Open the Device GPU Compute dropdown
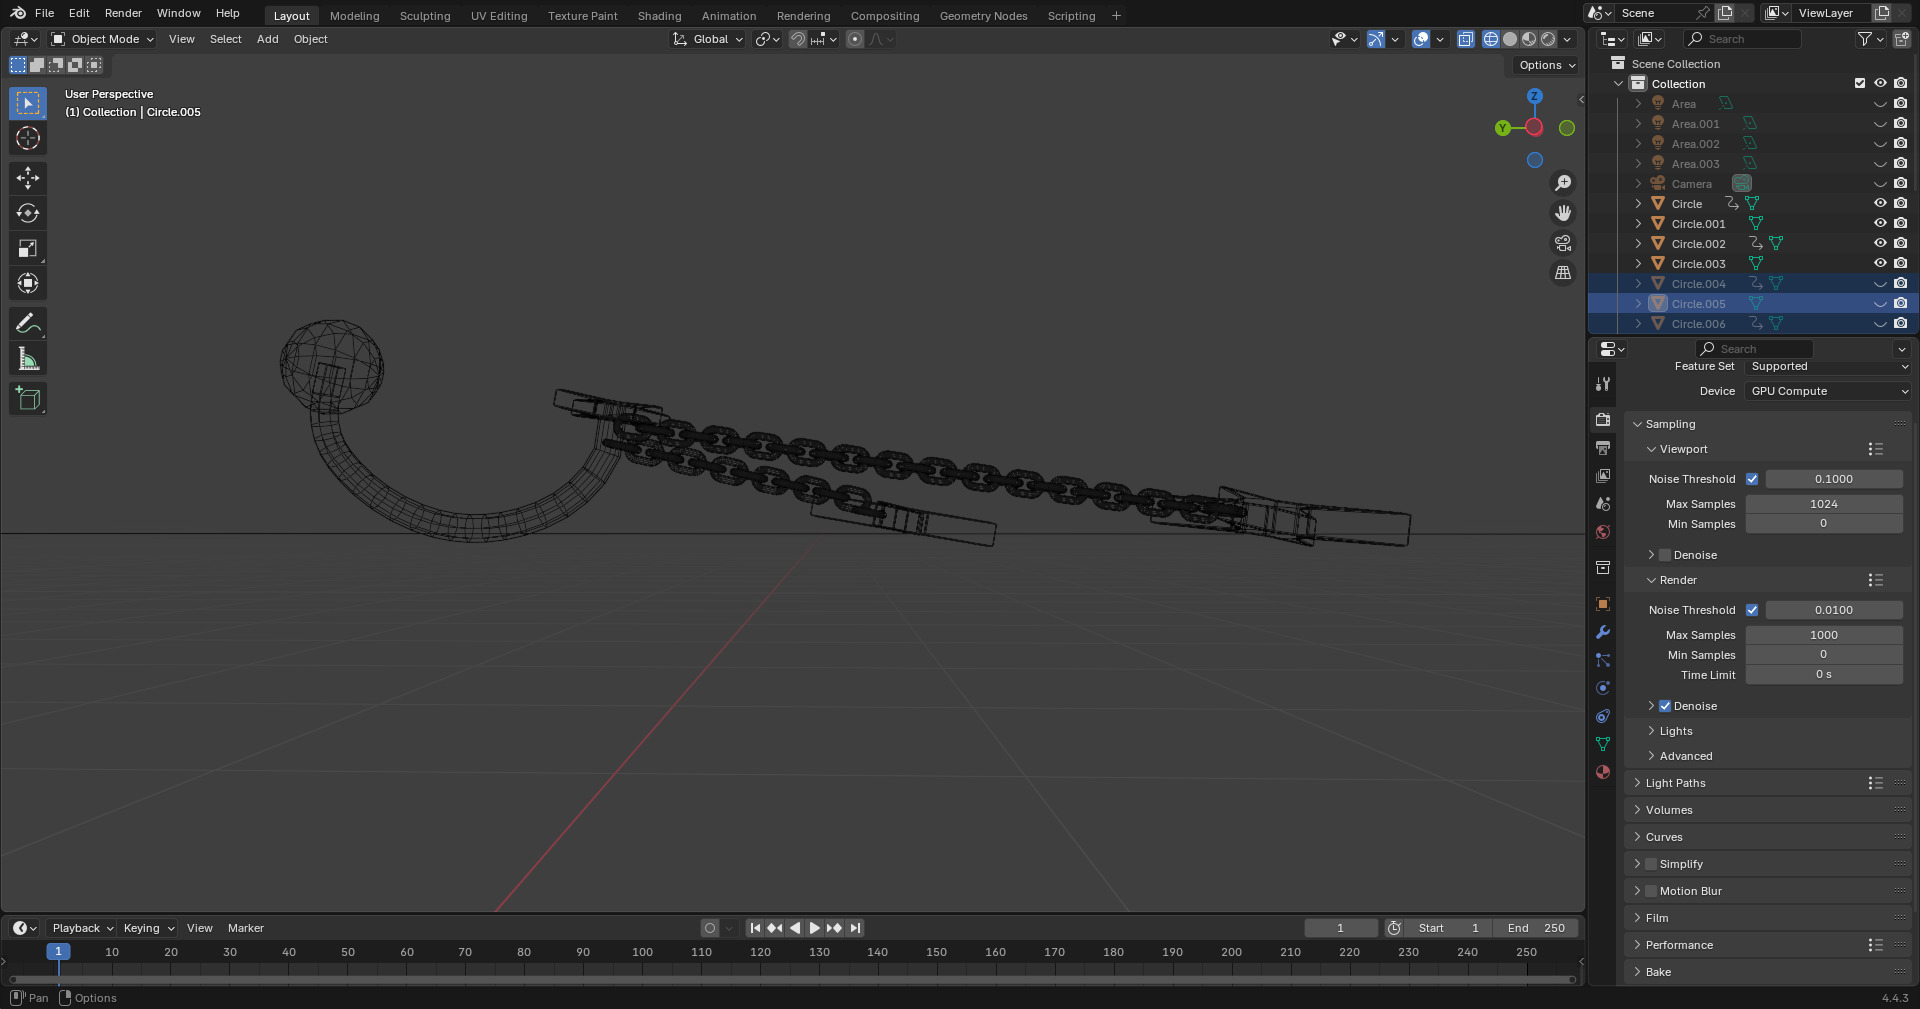 (x=1828, y=391)
